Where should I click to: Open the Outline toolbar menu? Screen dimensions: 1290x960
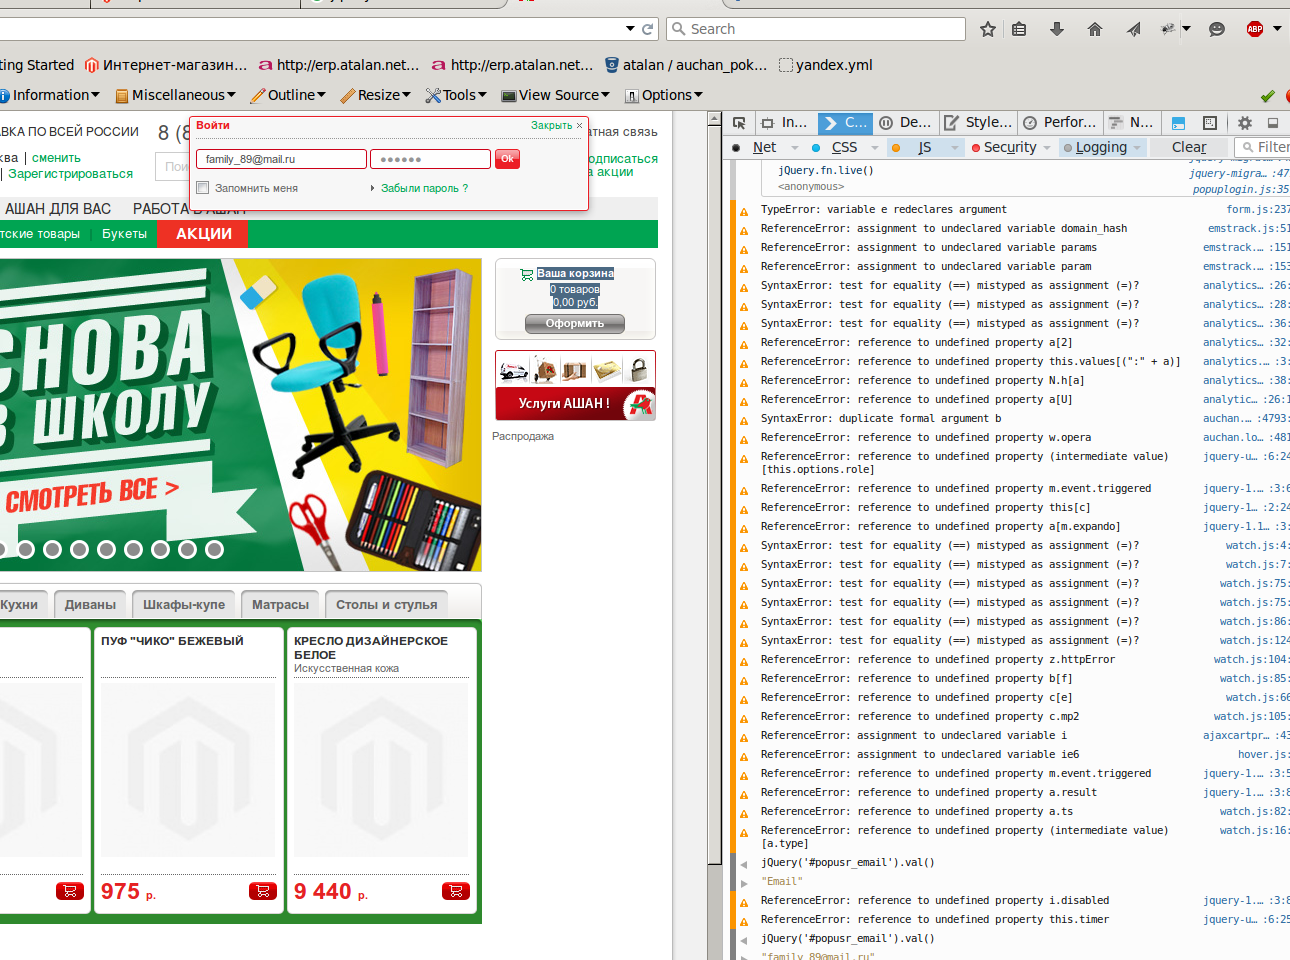288,95
